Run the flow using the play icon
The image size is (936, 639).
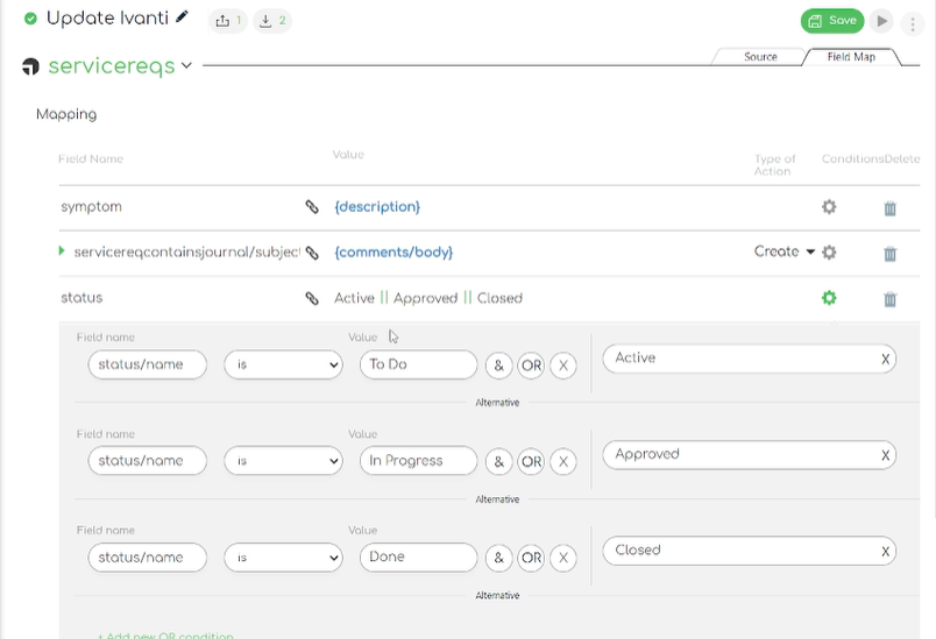tap(882, 20)
